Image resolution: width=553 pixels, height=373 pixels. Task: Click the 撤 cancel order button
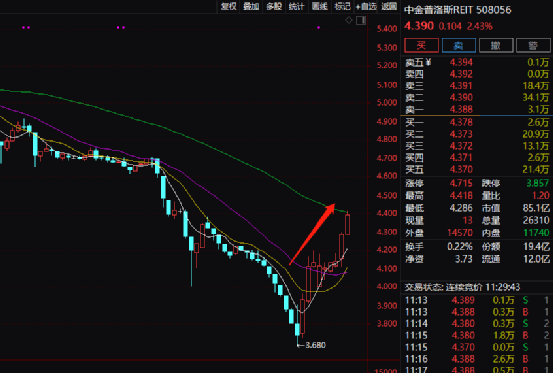(496, 45)
